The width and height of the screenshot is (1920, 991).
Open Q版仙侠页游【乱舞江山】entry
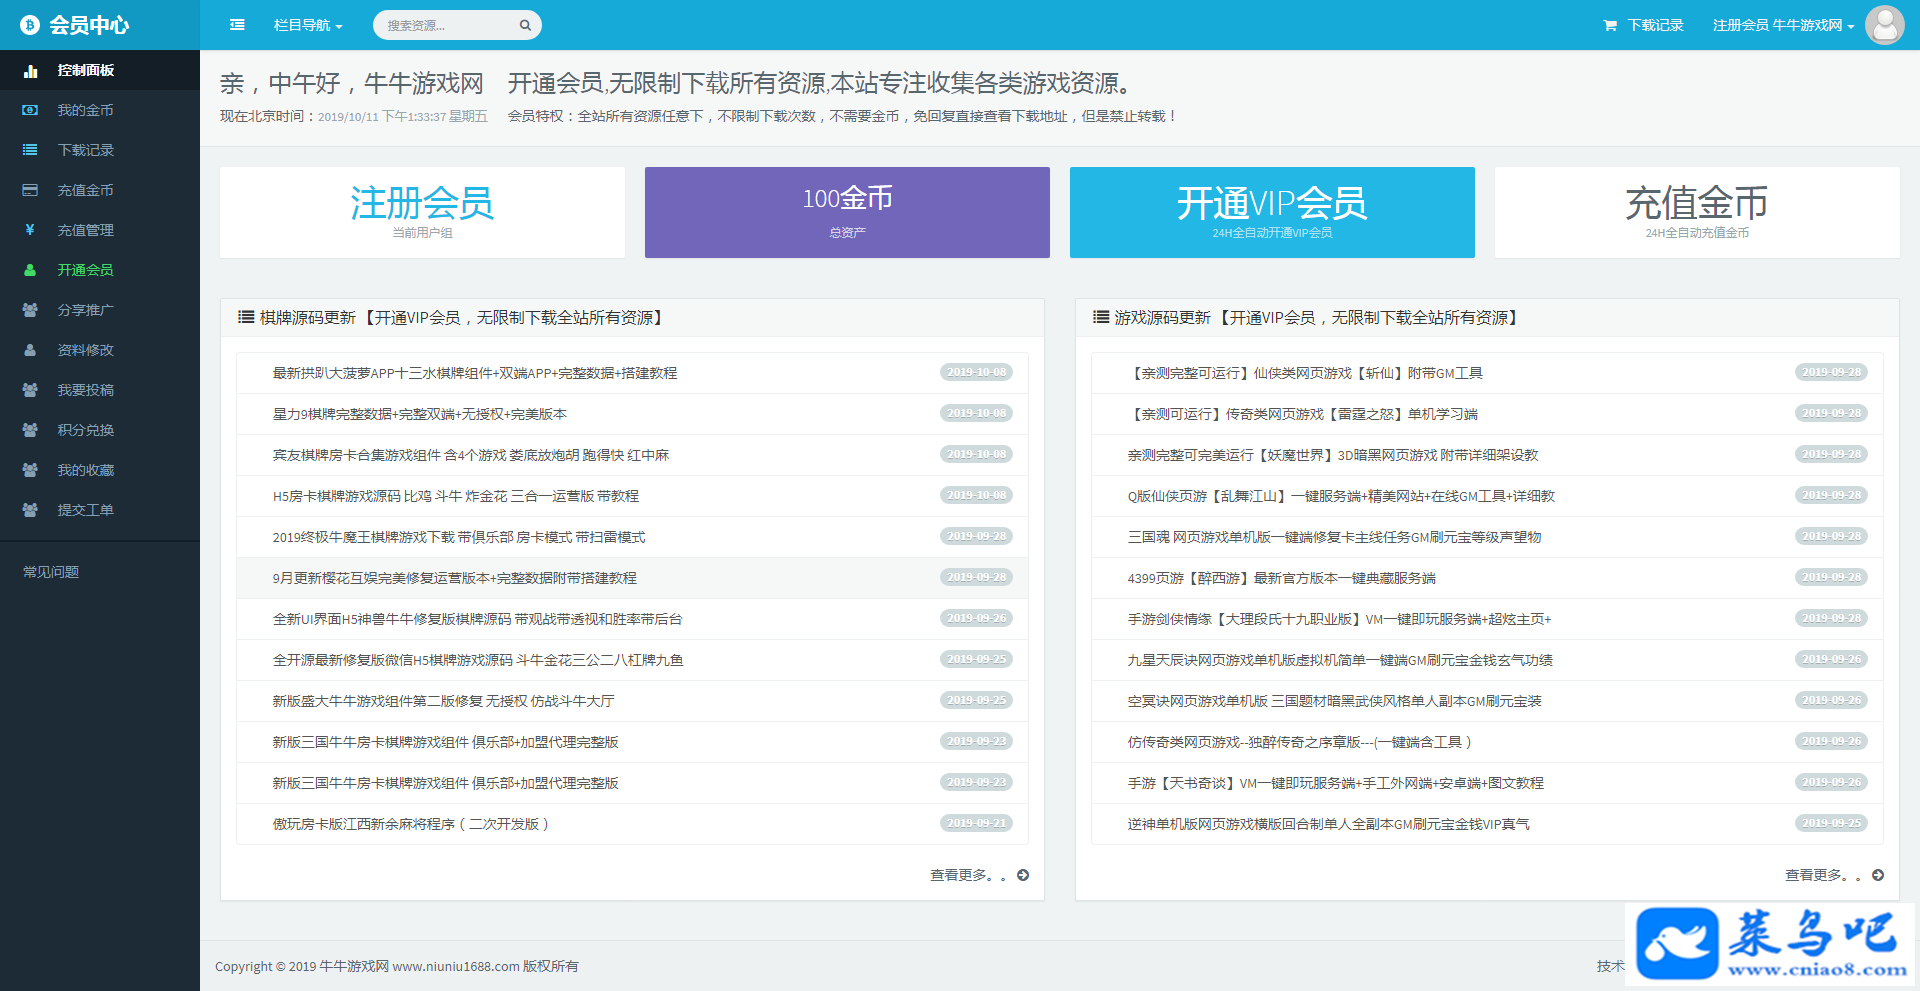click(1341, 496)
